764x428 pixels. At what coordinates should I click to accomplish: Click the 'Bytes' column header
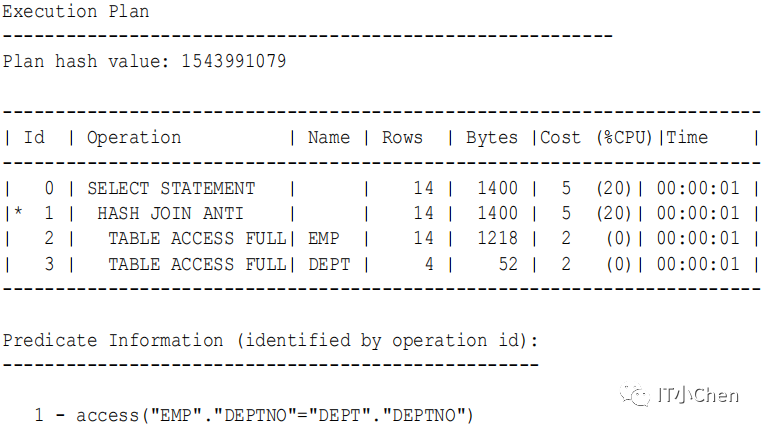click(492, 138)
